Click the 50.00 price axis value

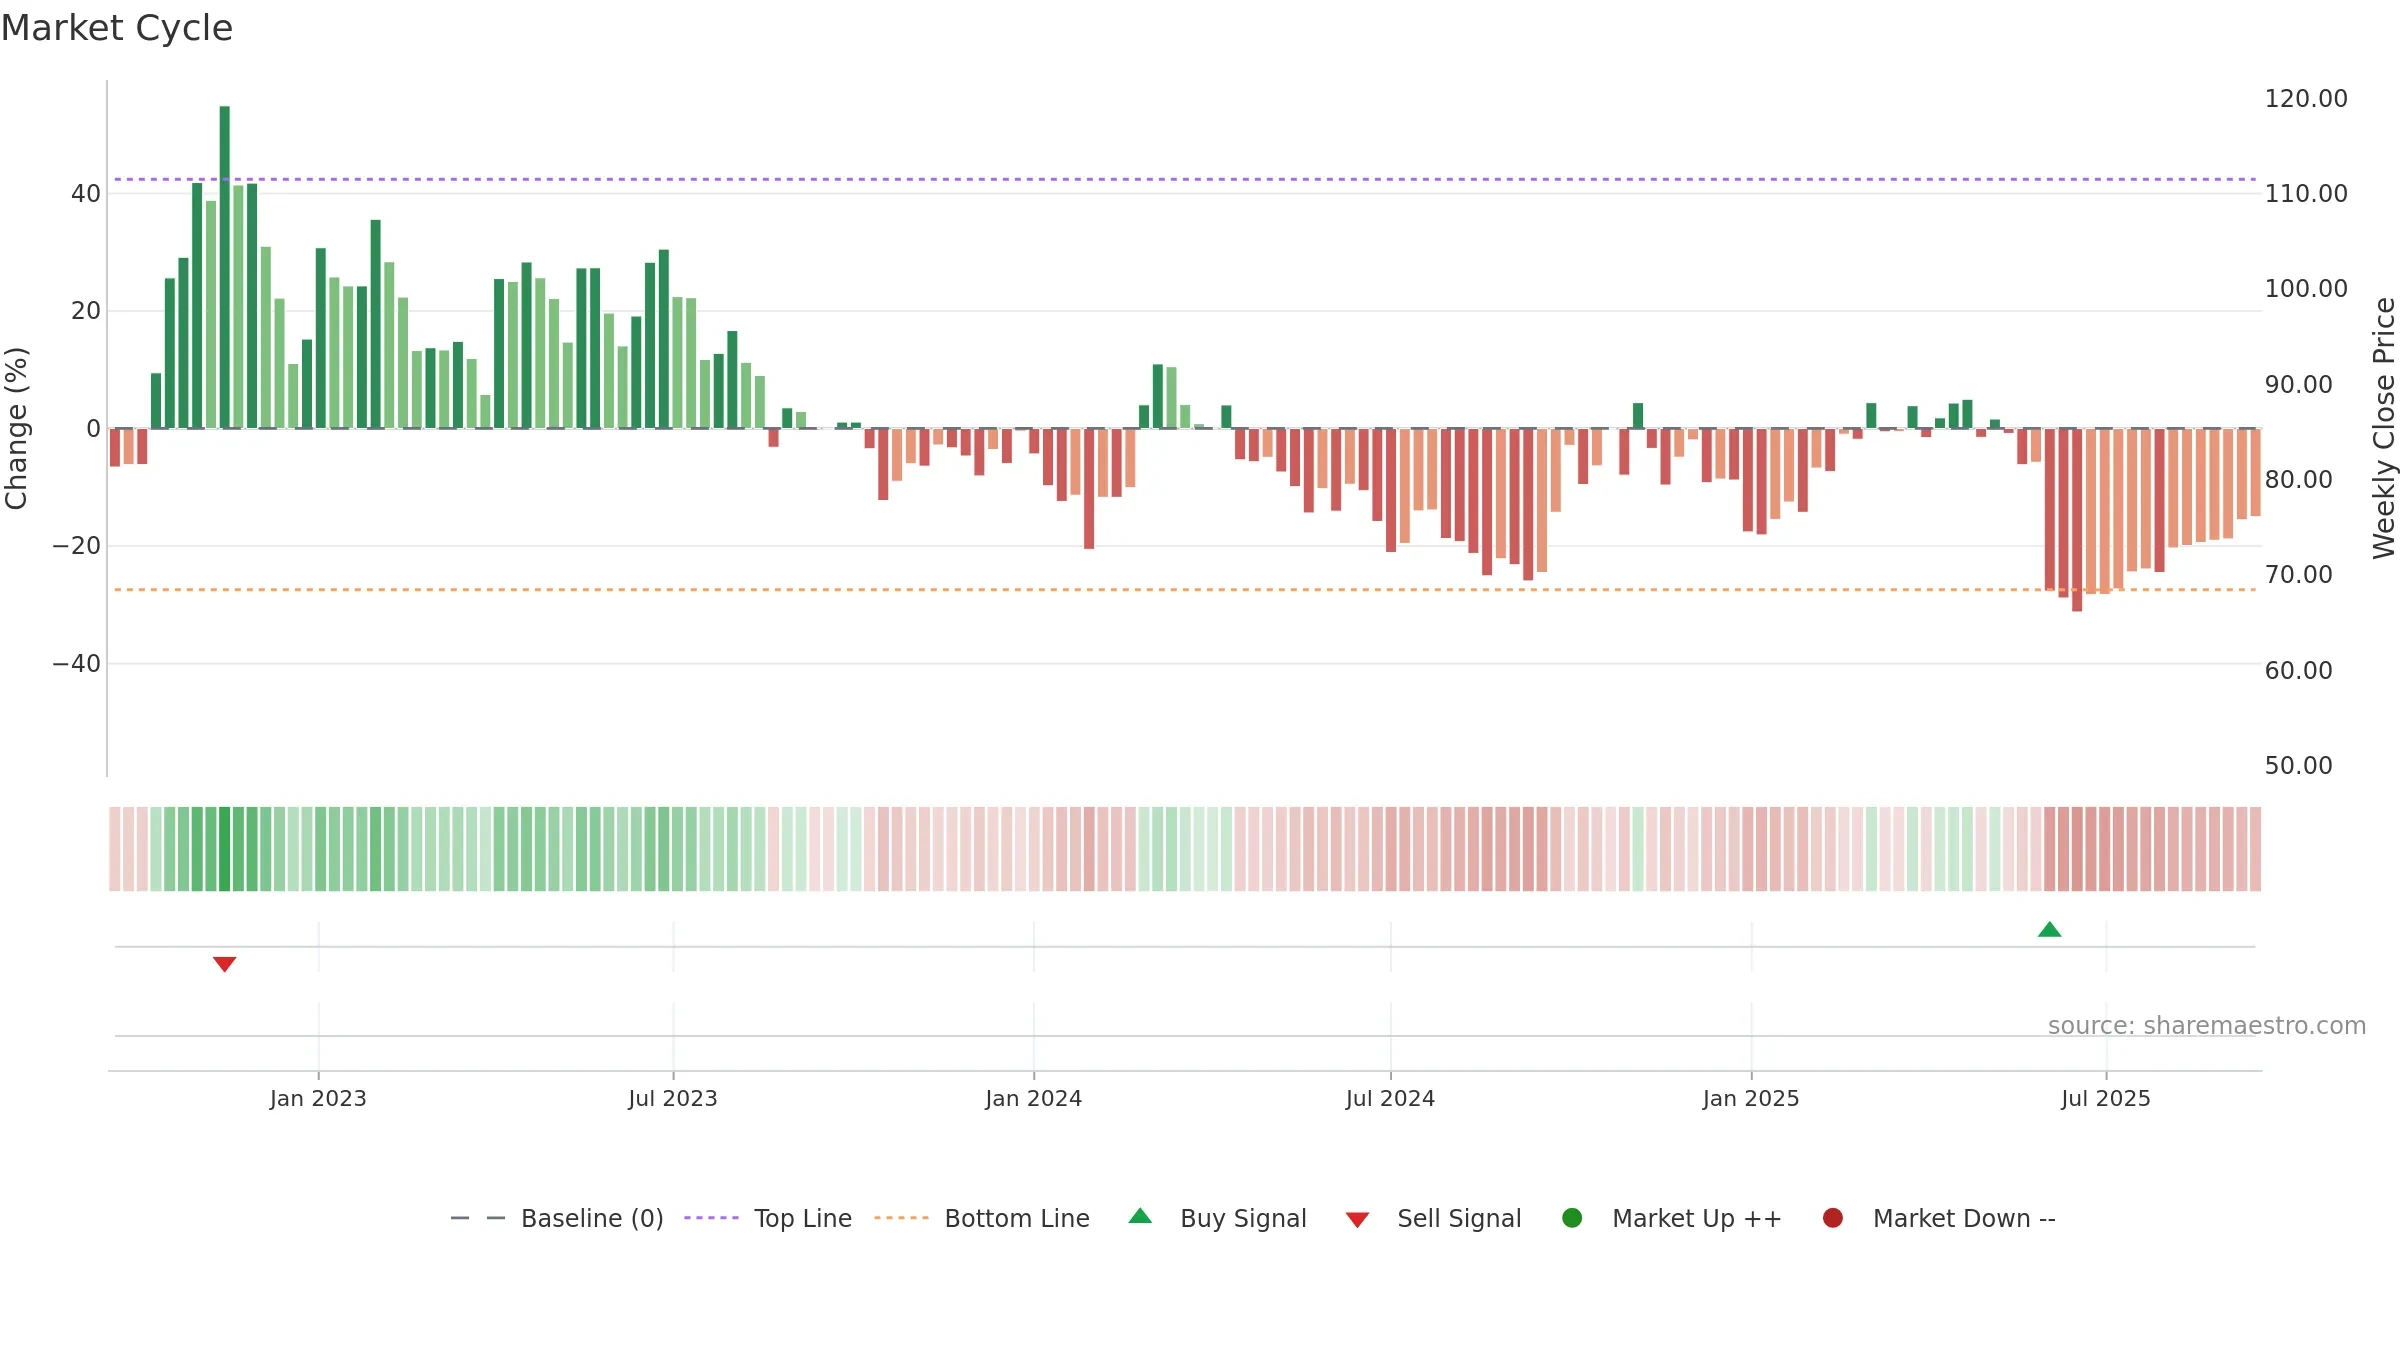pyautogui.click(x=2298, y=765)
